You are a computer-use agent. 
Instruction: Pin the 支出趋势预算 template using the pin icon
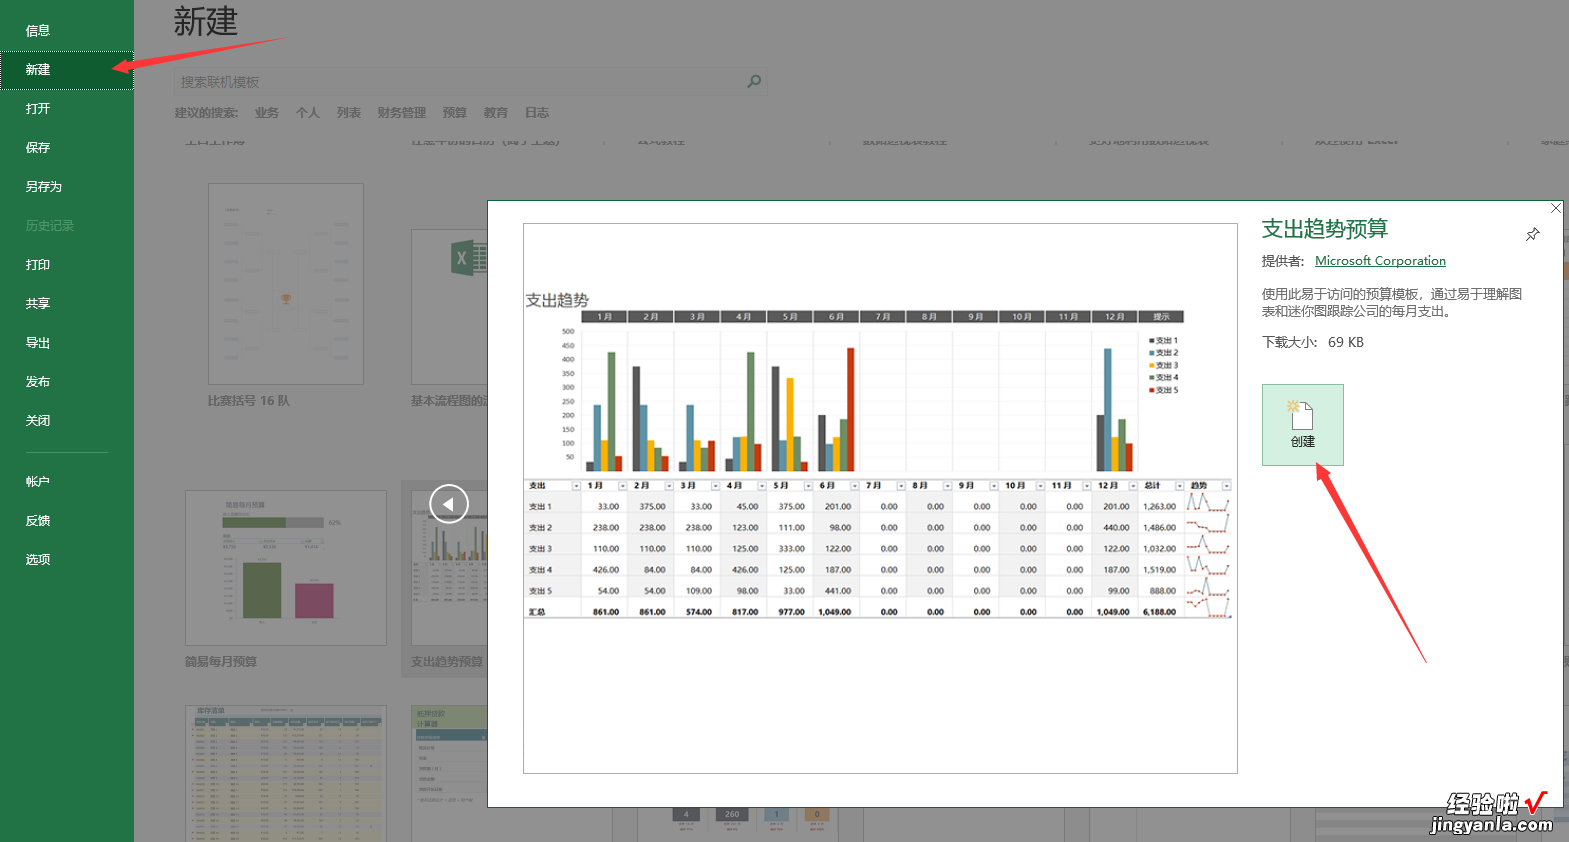pyautogui.click(x=1532, y=235)
